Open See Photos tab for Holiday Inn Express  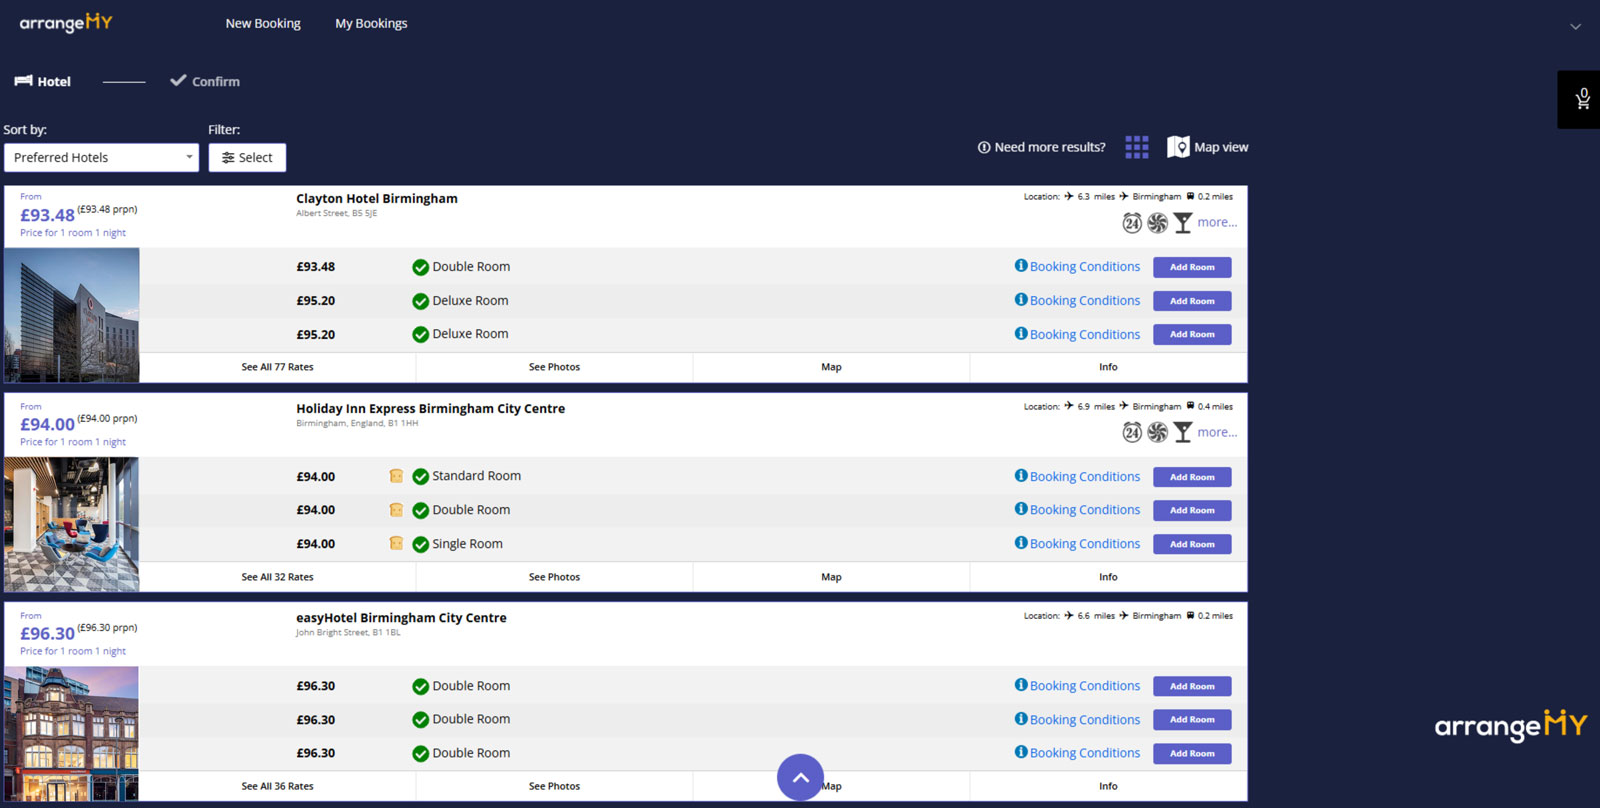[x=554, y=577]
